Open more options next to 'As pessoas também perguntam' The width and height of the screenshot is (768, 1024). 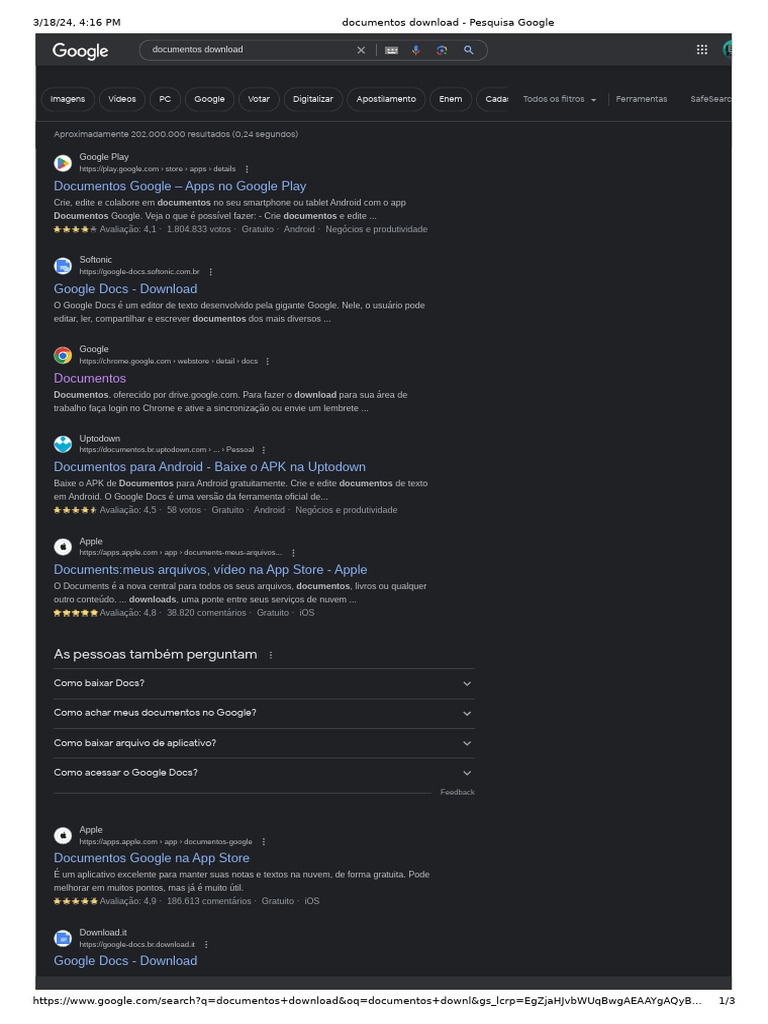[271, 655]
